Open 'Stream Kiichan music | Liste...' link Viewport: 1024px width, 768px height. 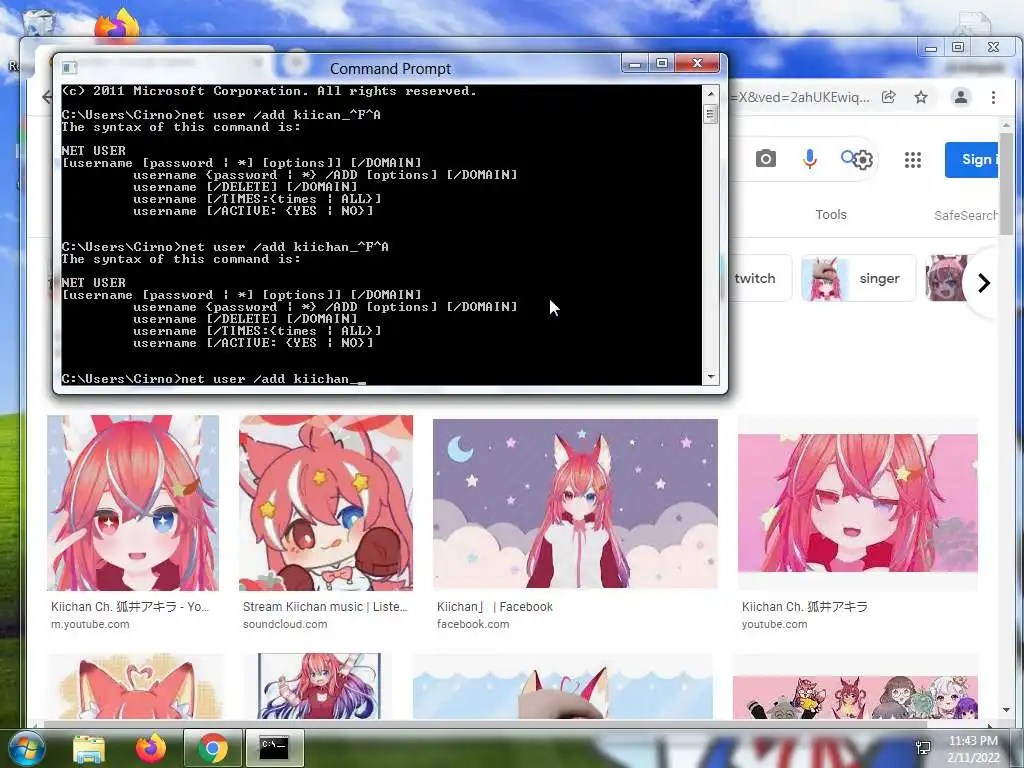tap(325, 607)
